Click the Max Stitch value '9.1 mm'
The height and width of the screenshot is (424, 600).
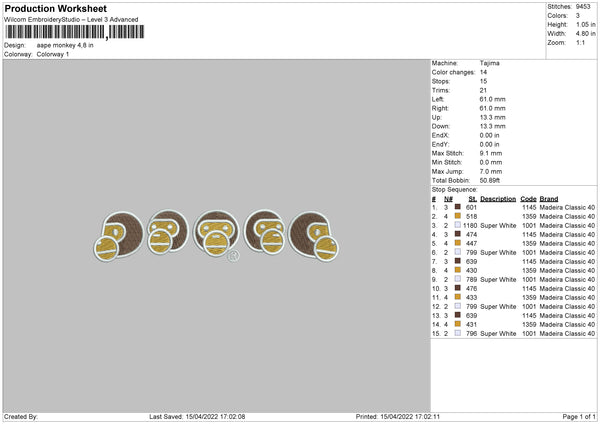click(491, 153)
